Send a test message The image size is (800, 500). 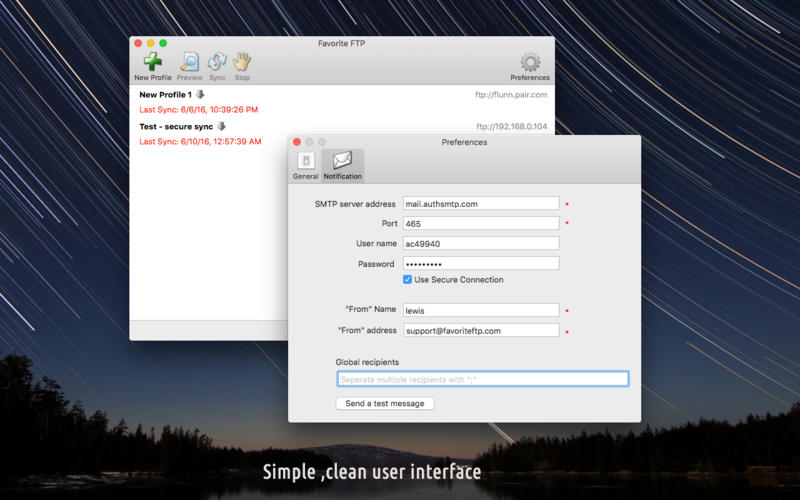[385, 403]
